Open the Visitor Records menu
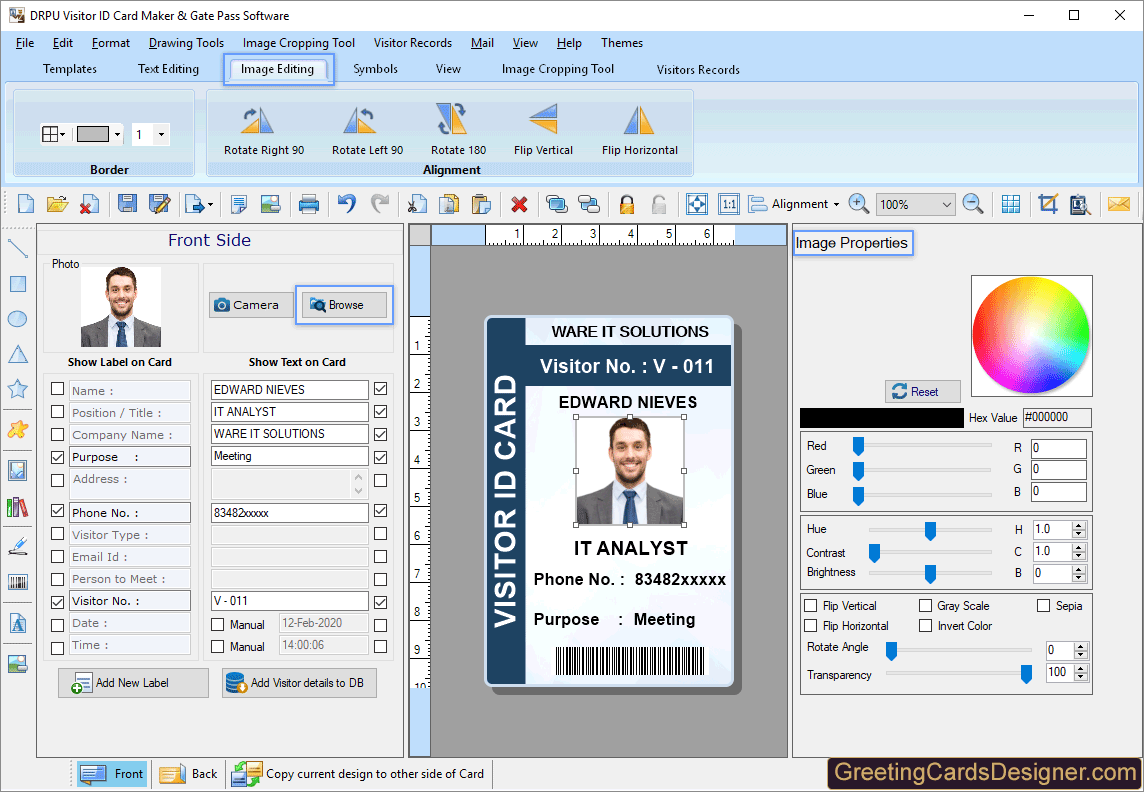 click(x=413, y=43)
